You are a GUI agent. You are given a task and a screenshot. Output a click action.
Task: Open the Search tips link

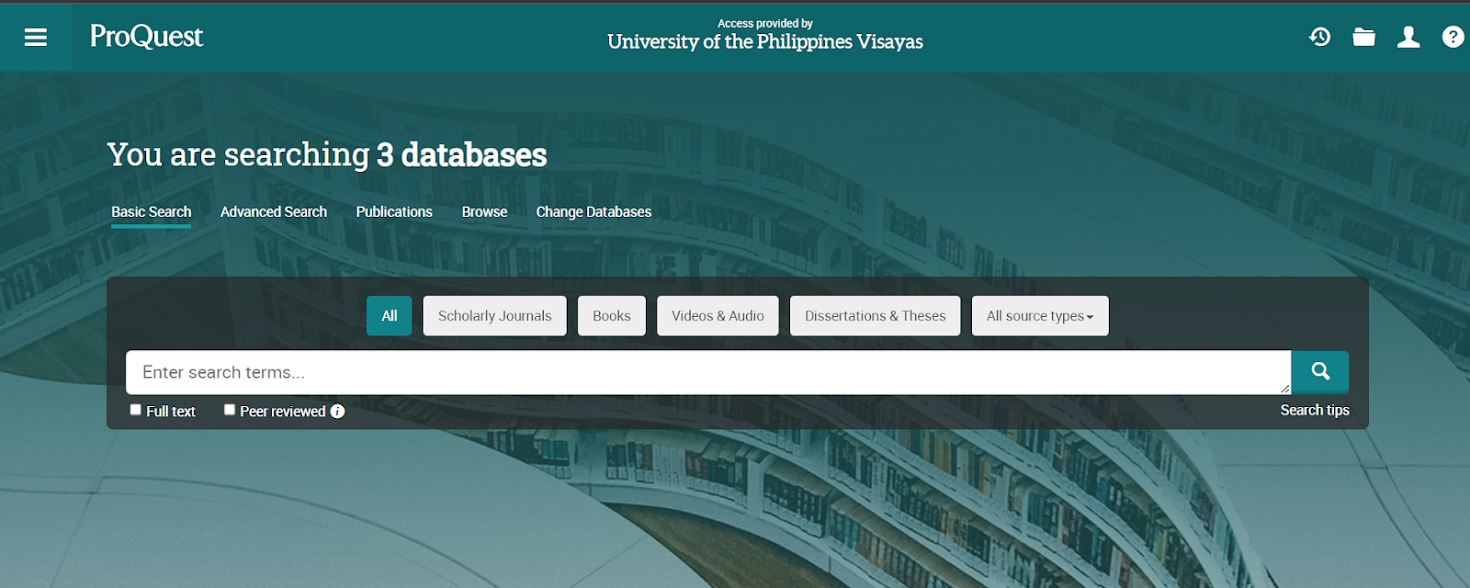[1315, 410]
